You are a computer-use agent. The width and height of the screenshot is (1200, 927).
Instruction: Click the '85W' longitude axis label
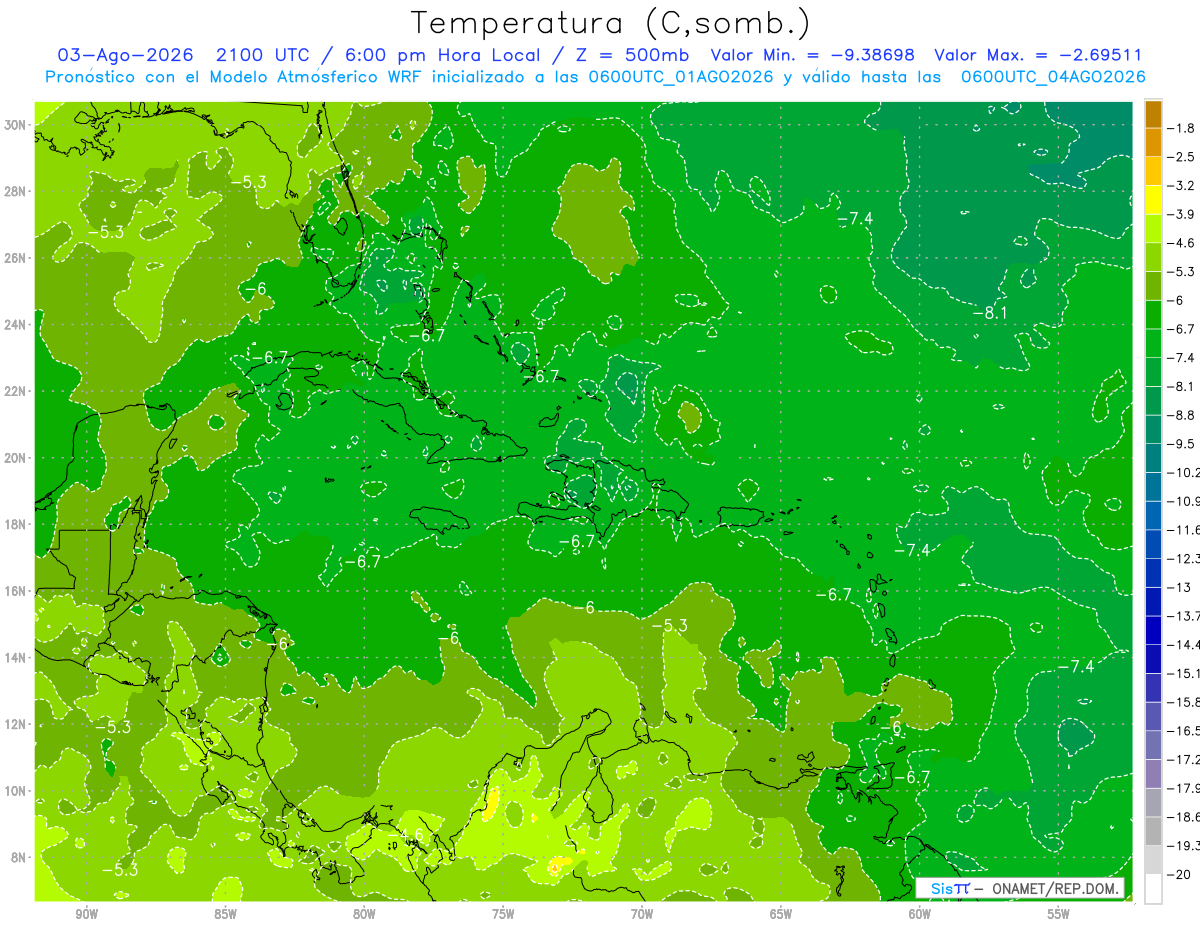[x=225, y=914]
